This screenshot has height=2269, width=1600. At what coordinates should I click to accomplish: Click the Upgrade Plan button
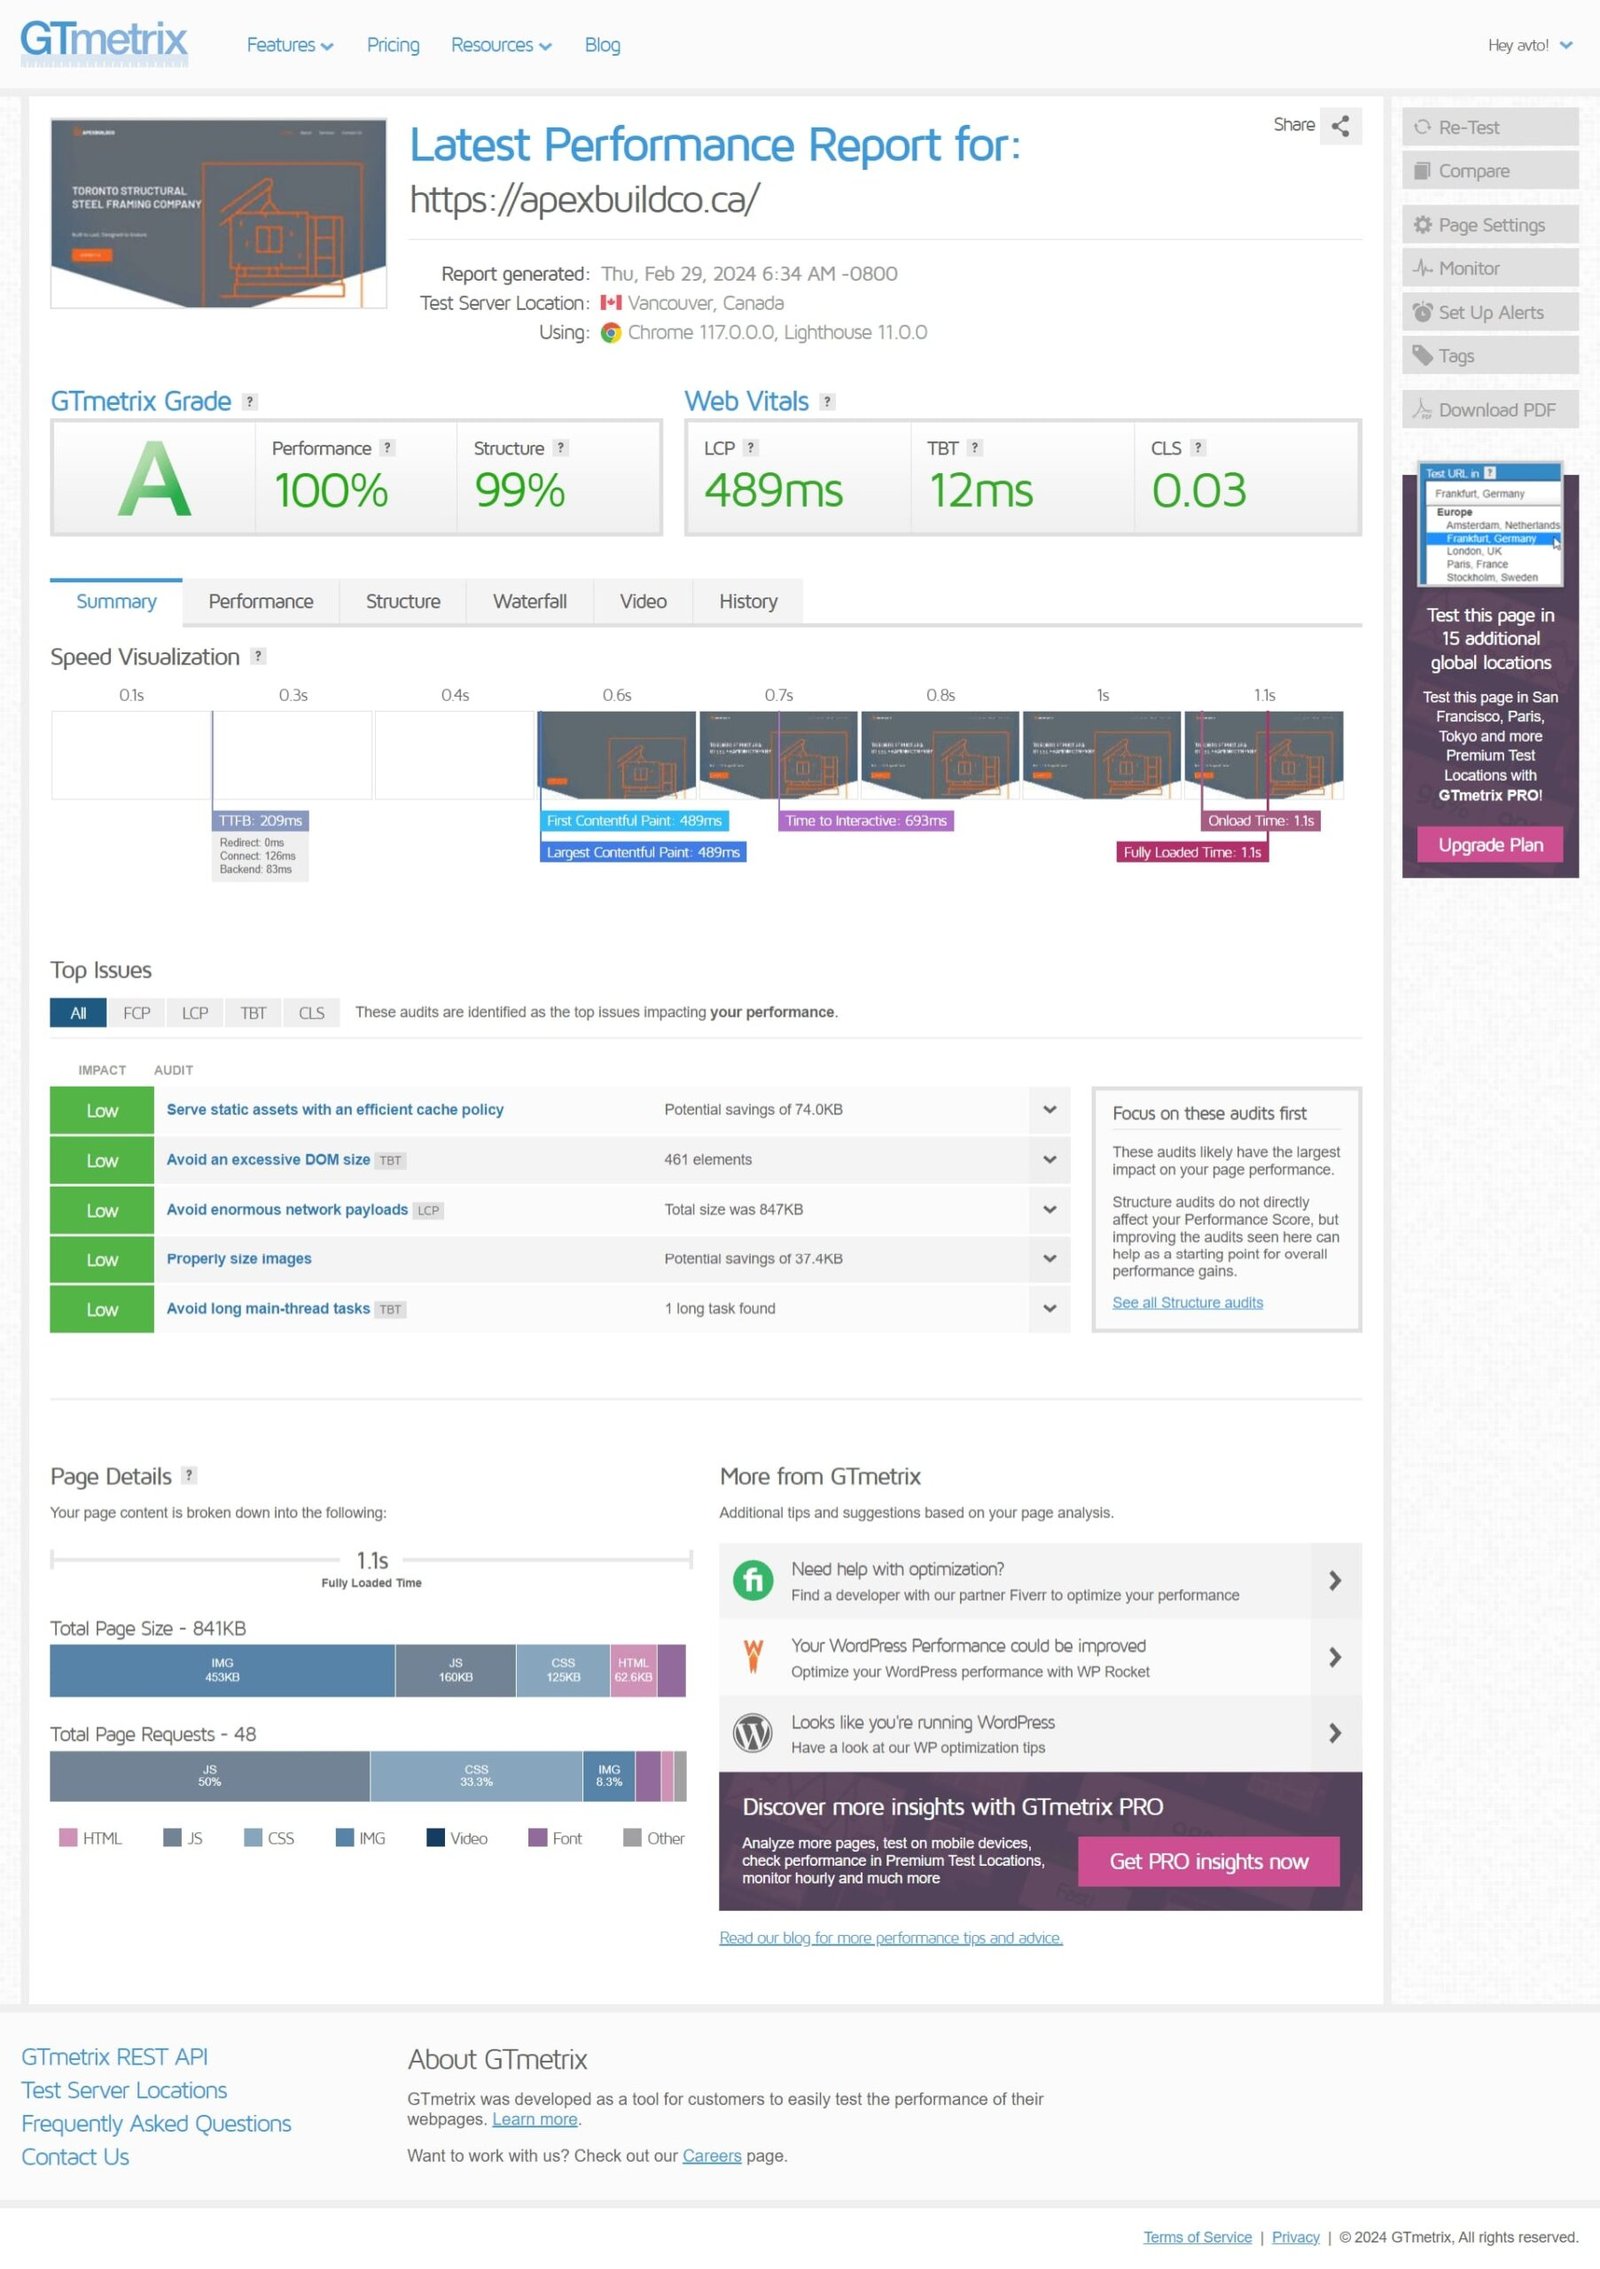(1489, 845)
